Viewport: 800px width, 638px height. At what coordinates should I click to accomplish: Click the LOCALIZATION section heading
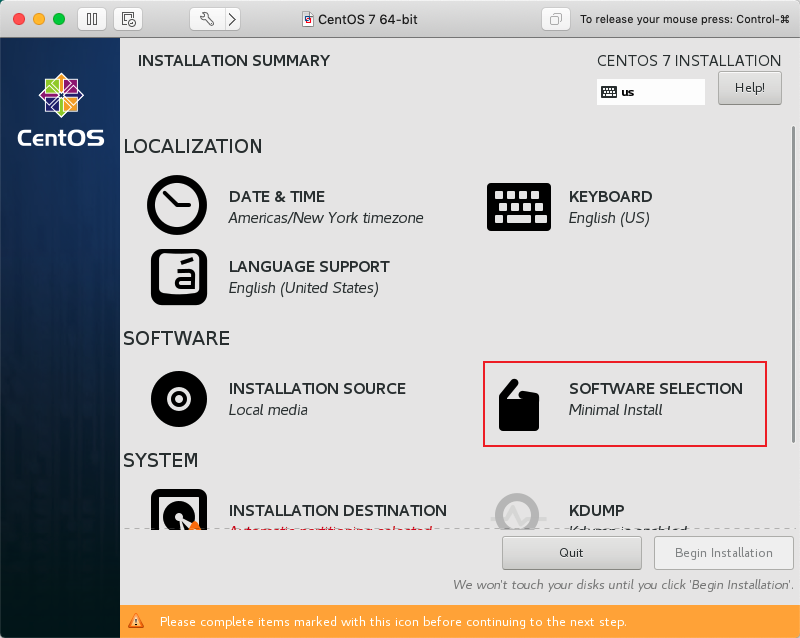tap(193, 146)
